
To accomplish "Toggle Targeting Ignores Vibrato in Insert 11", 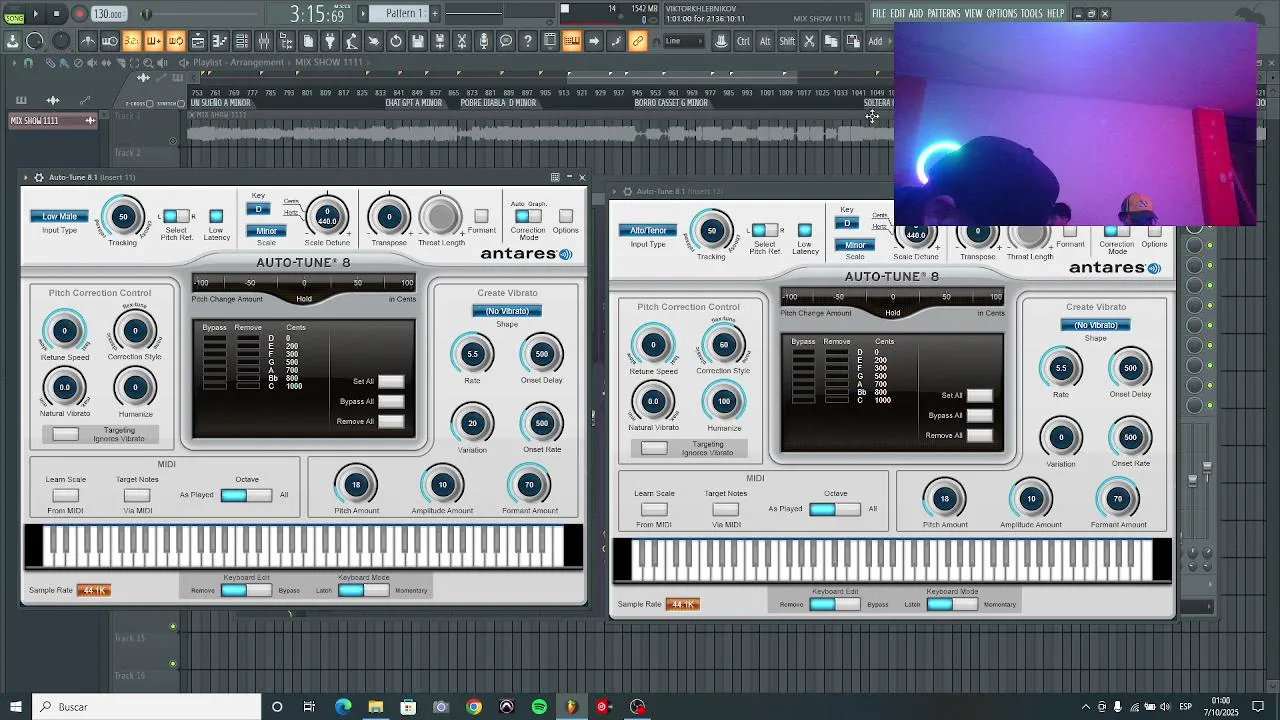I will (65, 434).
